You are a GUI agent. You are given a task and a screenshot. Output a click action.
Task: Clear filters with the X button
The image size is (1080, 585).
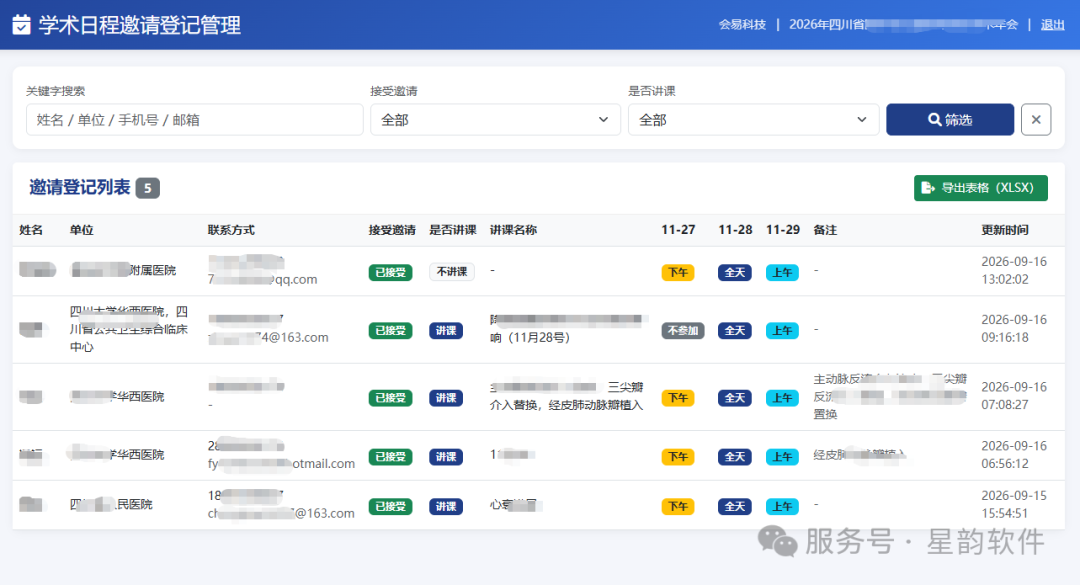pos(1035,120)
